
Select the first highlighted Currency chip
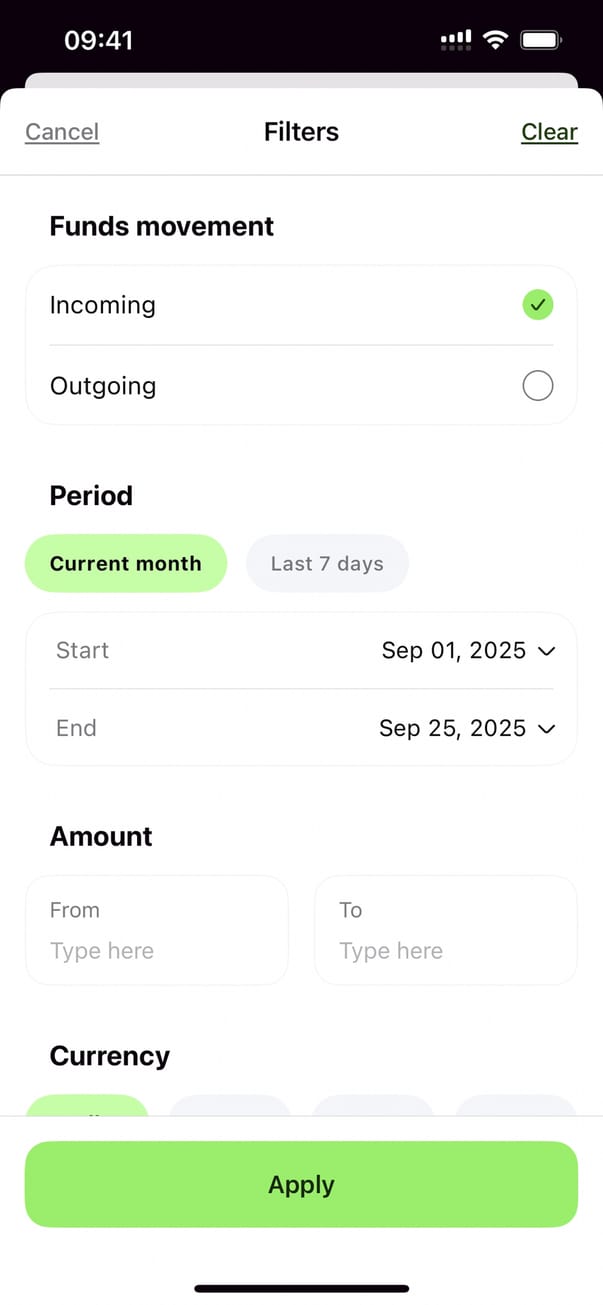click(87, 1106)
